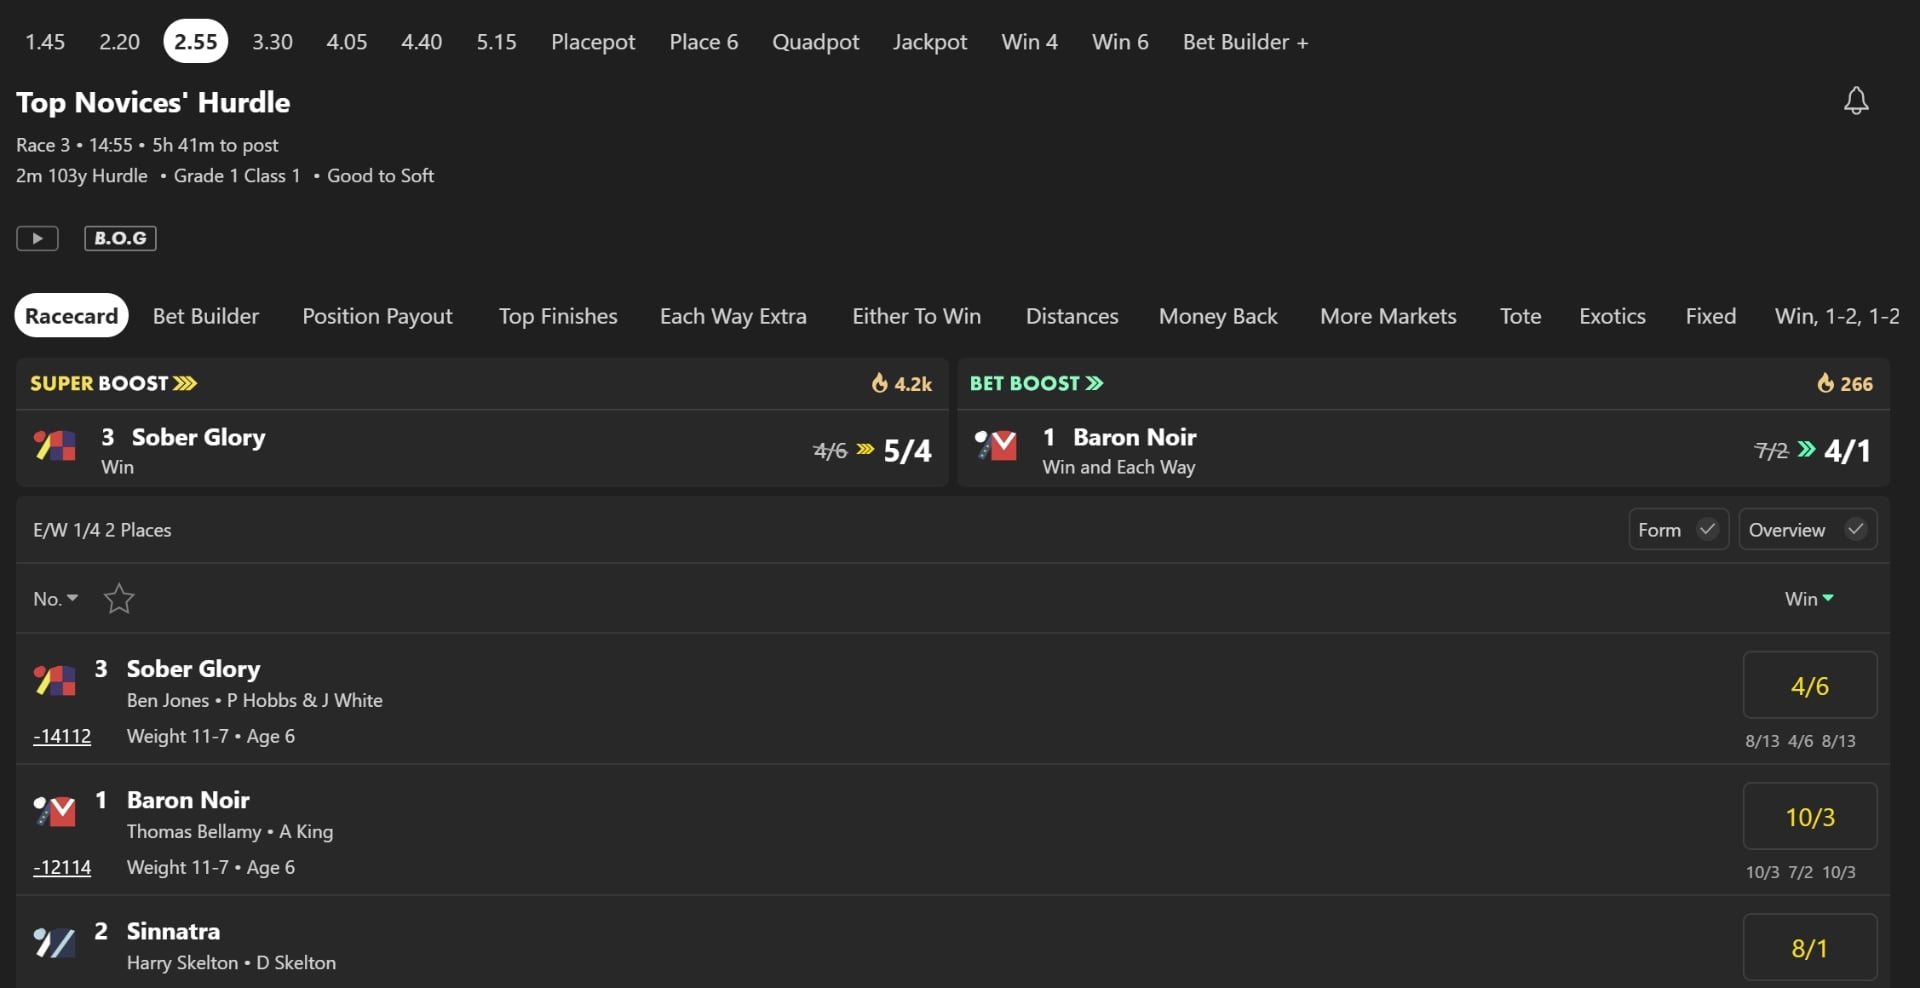This screenshot has height=988, width=1920.
Task: Click Bet Boost arrows icon
Action: pos(1095,383)
